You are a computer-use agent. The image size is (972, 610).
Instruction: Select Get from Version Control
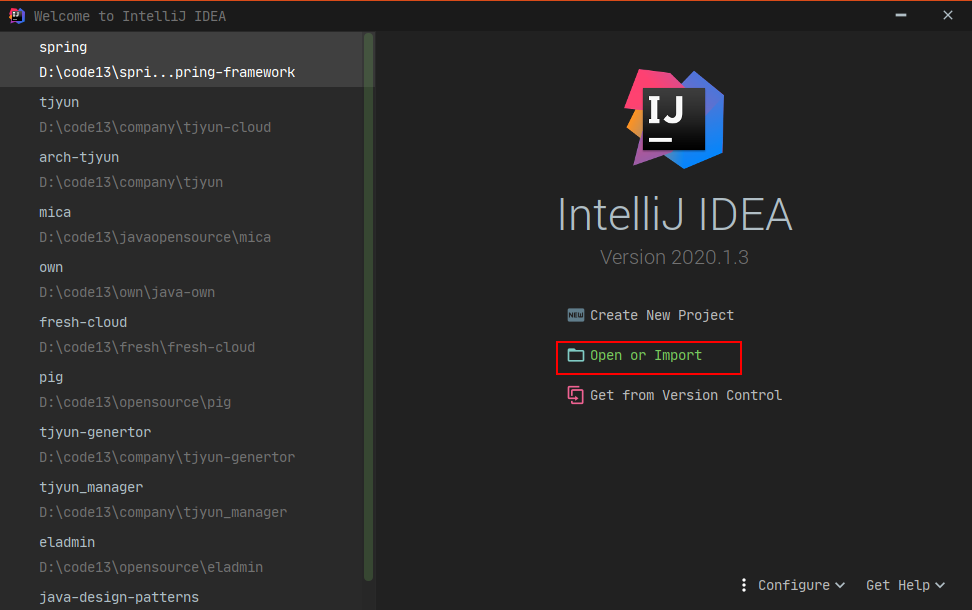pyautogui.click(x=685, y=395)
